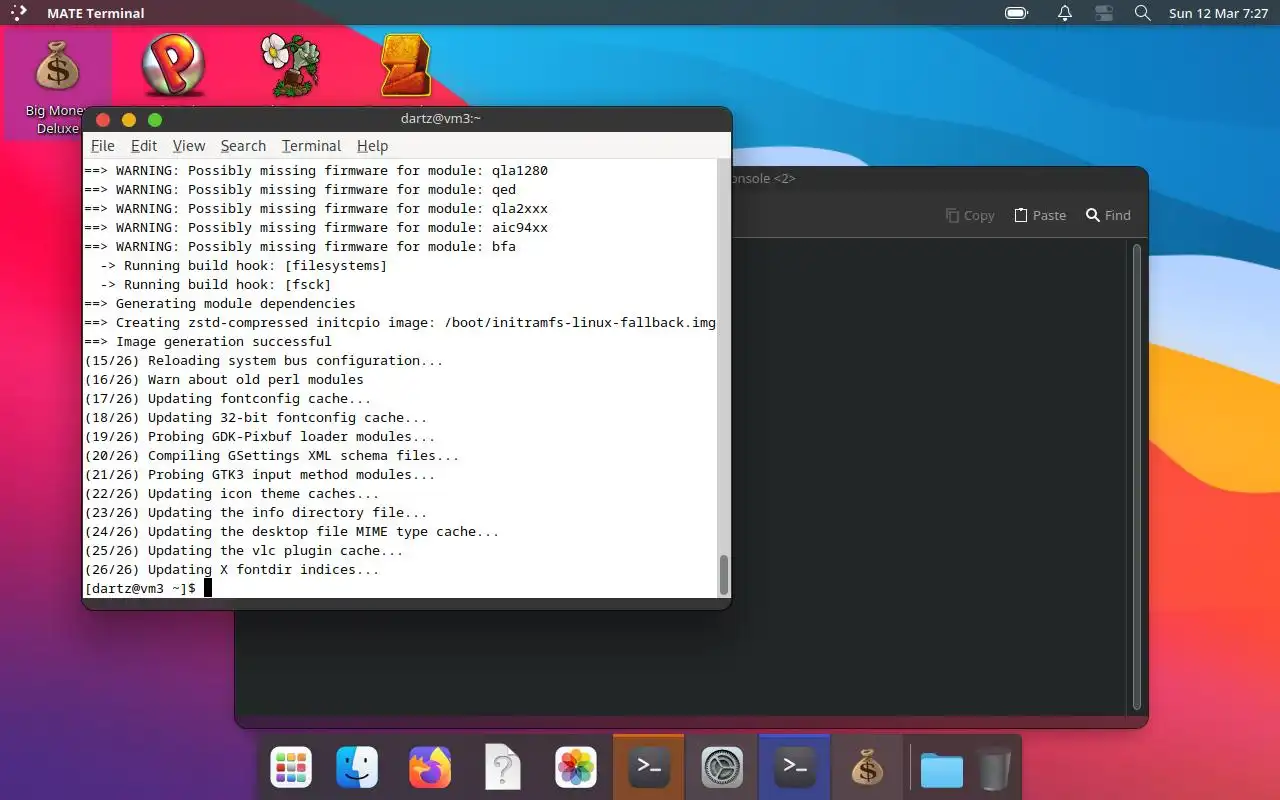Viewport: 1280px width, 800px height.
Task: Click "(22/26) Updating icon theme caches..." line
Action: [x=232, y=494]
